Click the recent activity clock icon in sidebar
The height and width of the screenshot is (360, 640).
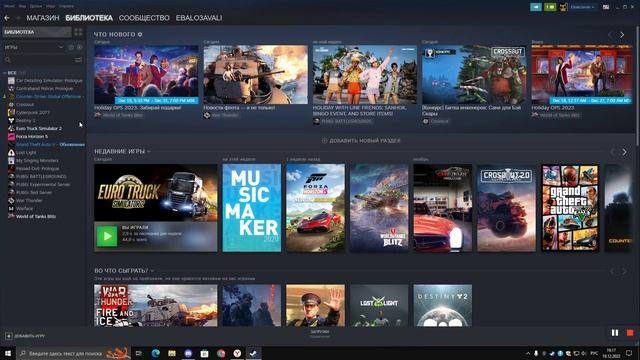point(71,47)
